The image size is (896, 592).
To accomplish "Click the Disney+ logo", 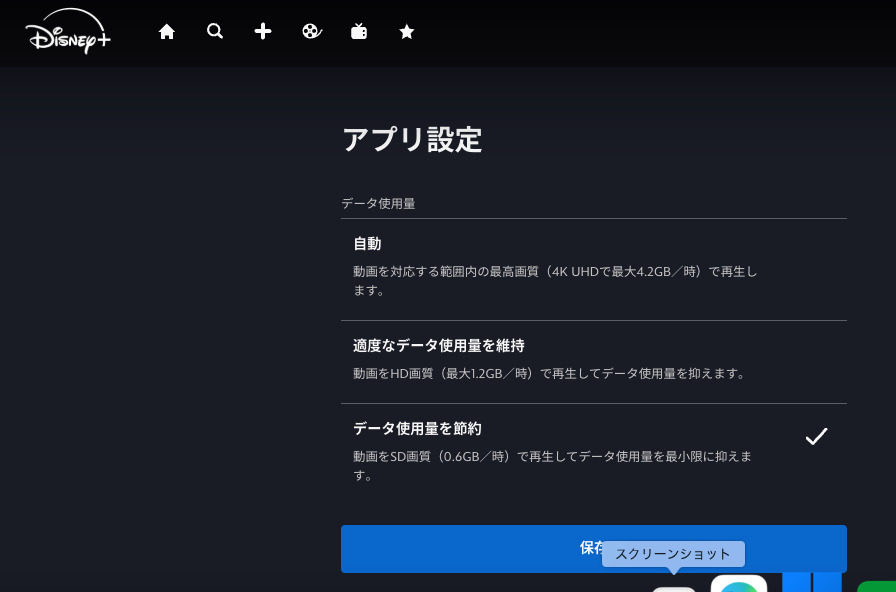I will (67, 31).
